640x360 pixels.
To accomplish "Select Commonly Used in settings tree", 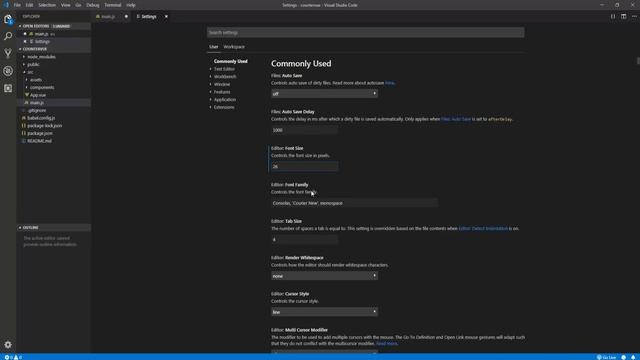I will [x=231, y=61].
